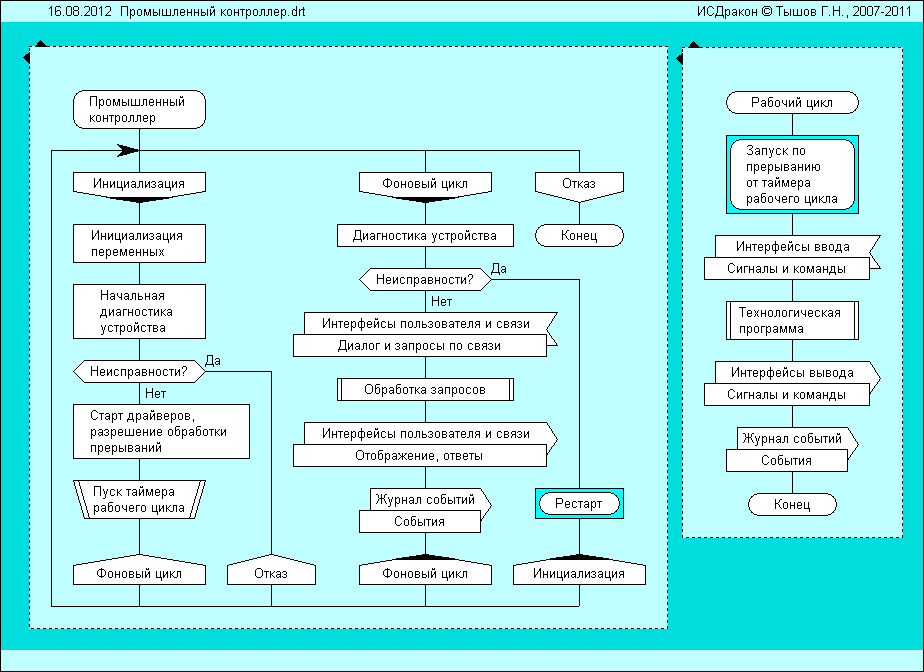924x672 pixels.
Task: Select the "Технологическая программа" insertion block
Action: point(790,320)
